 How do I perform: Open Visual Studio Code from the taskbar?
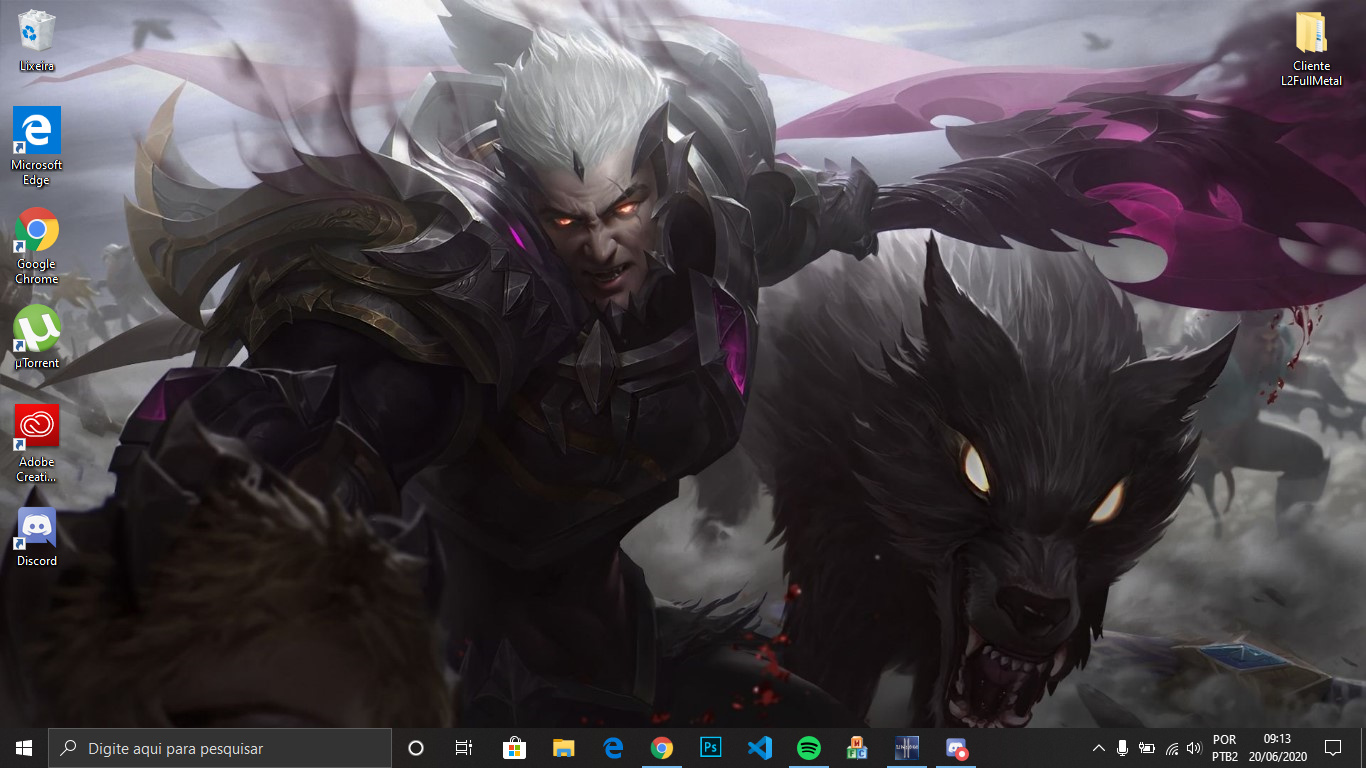(760, 748)
